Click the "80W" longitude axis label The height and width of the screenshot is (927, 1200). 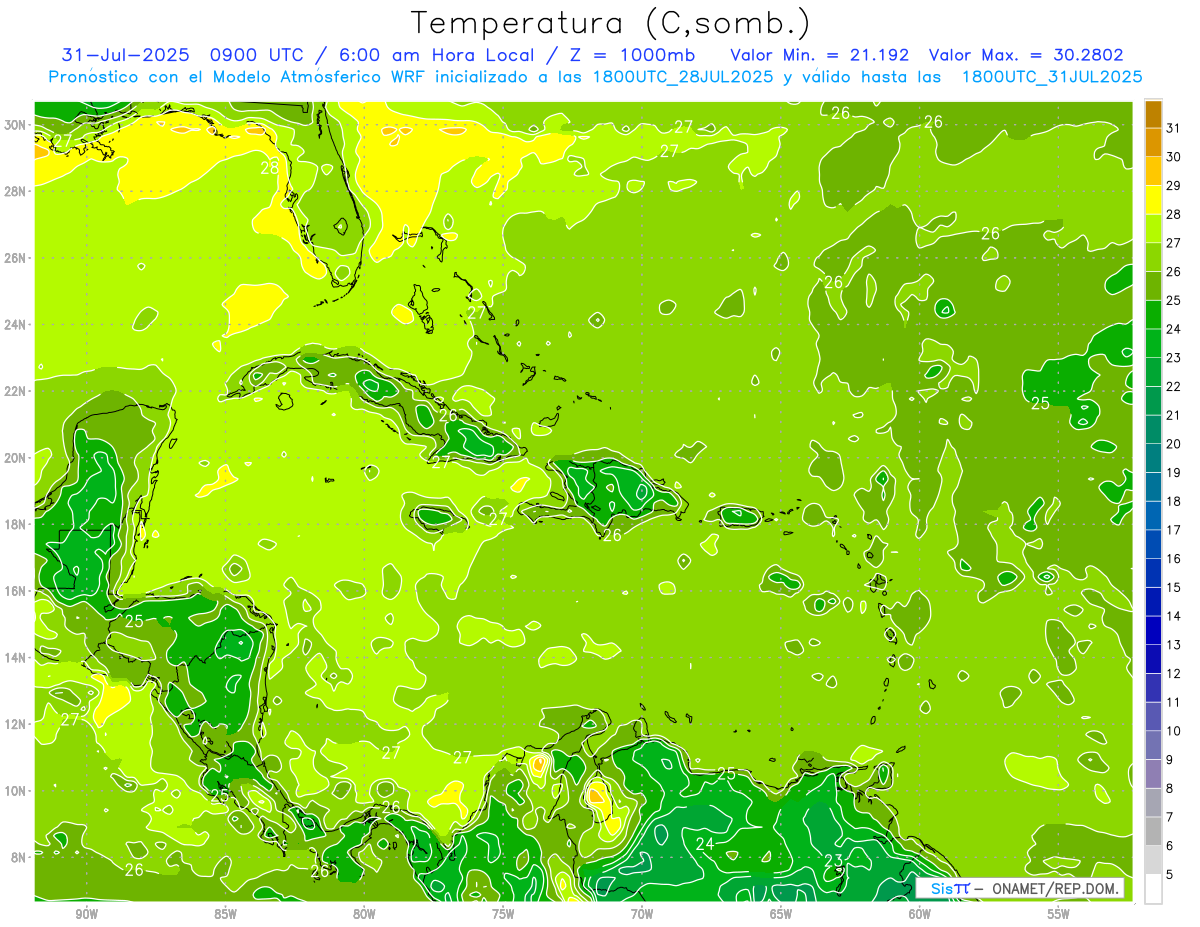[x=364, y=913]
